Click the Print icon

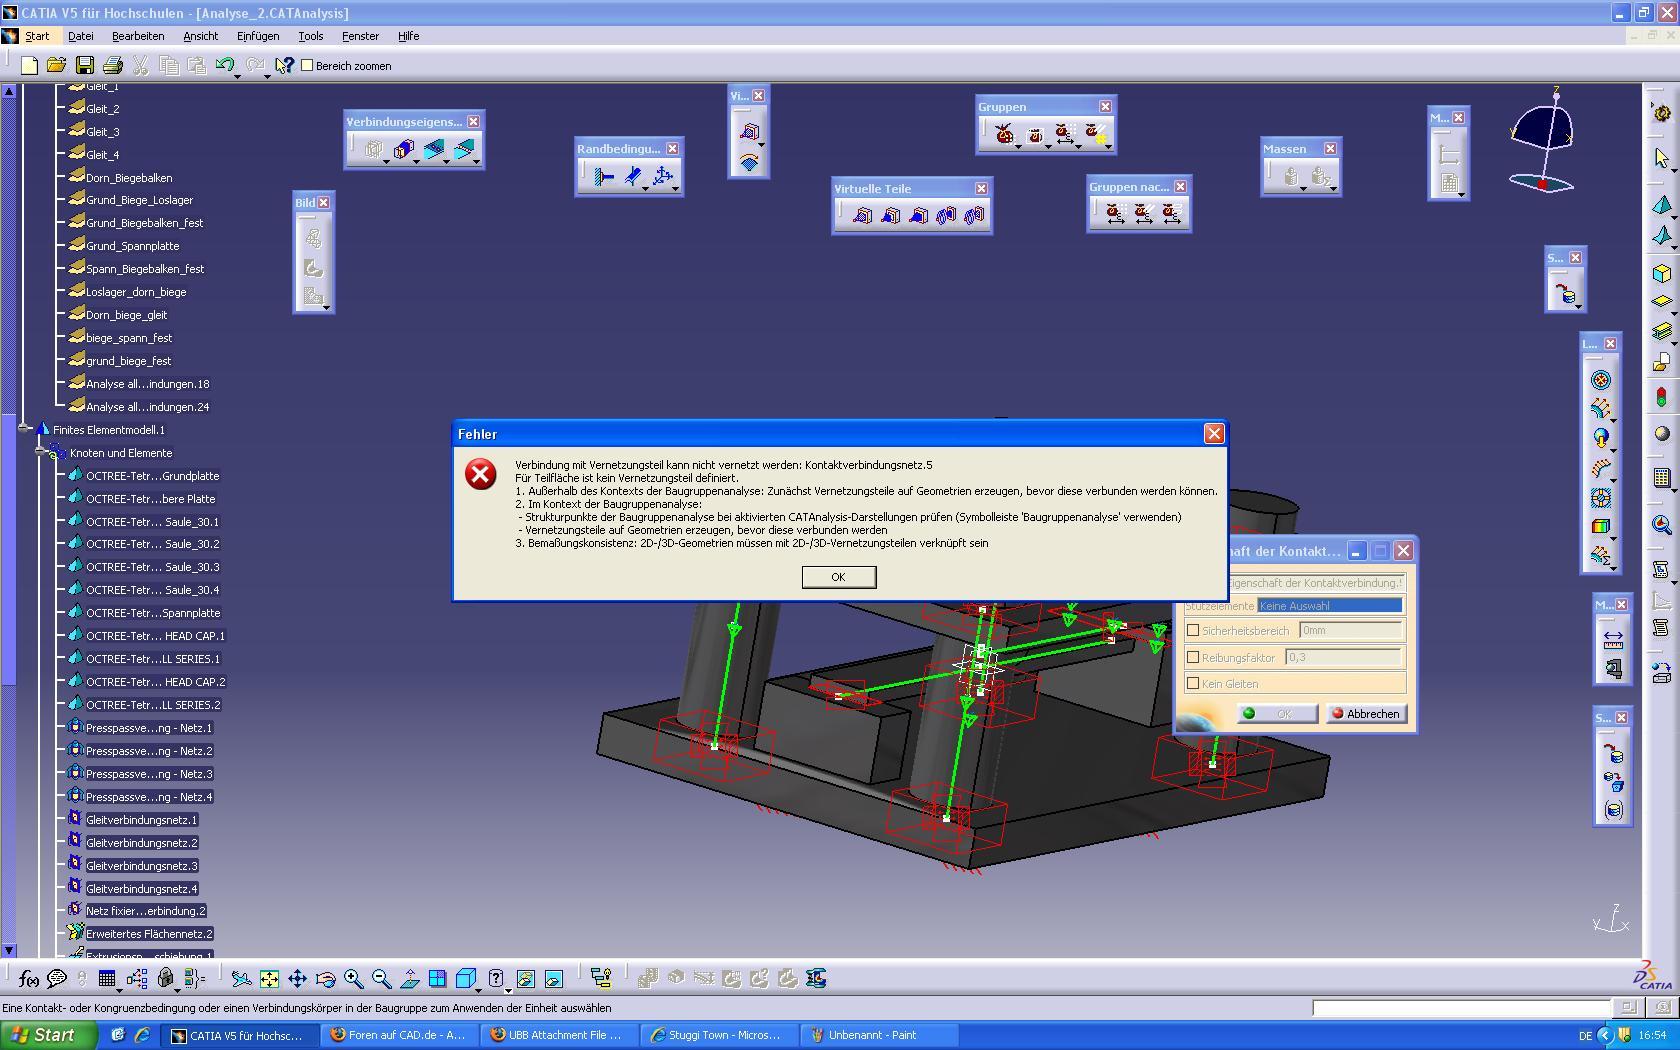click(x=113, y=66)
